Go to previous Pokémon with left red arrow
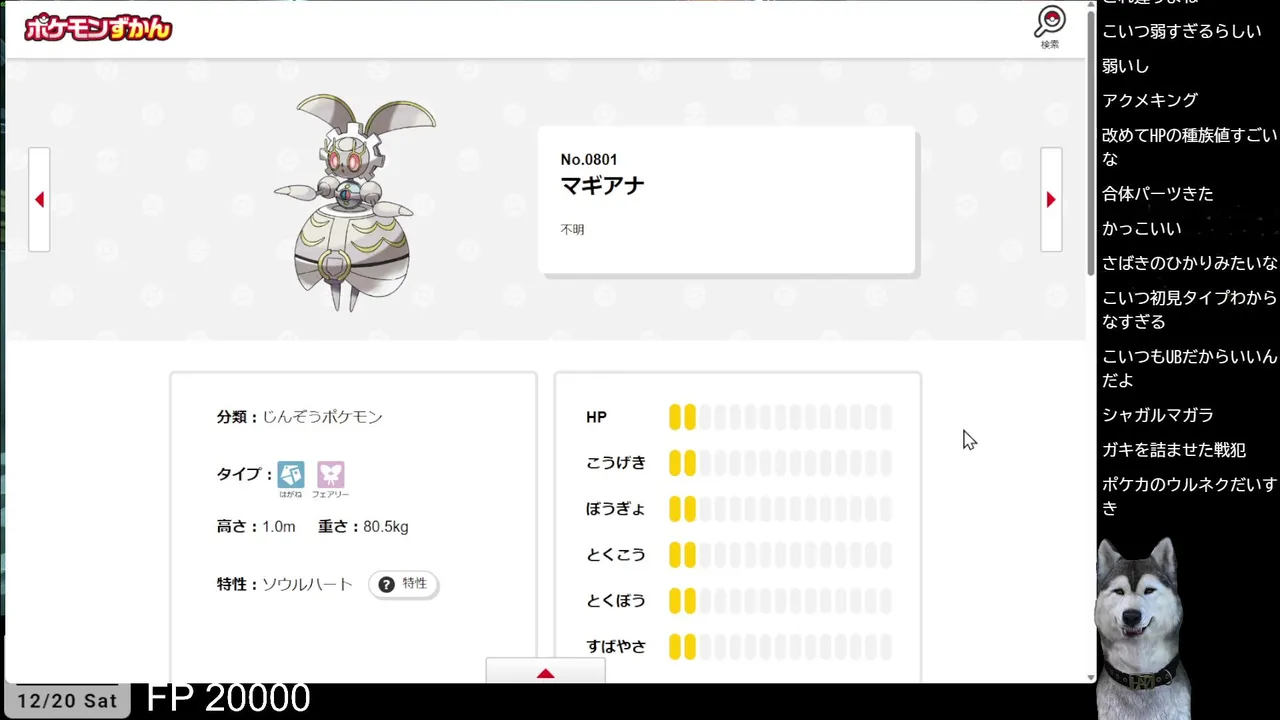Image resolution: width=1280 pixels, height=720 pixels. 39,200
